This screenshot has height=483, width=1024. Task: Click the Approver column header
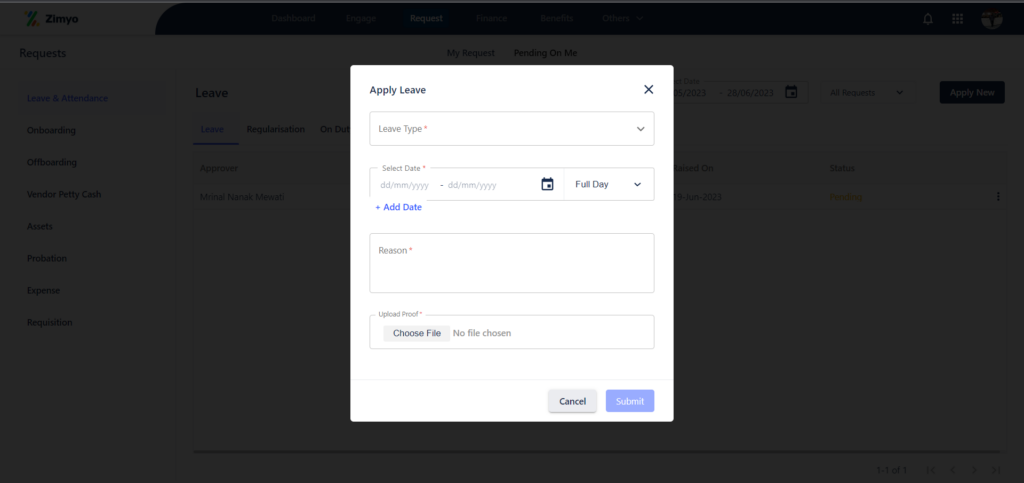pos(219,168)
